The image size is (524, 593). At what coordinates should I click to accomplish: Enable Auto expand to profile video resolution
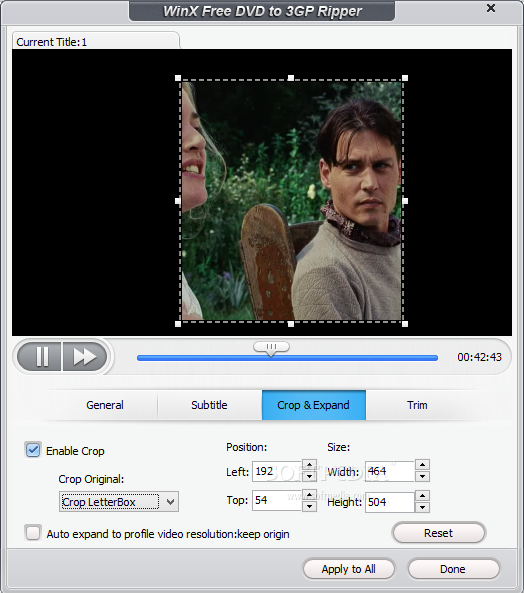33,533
